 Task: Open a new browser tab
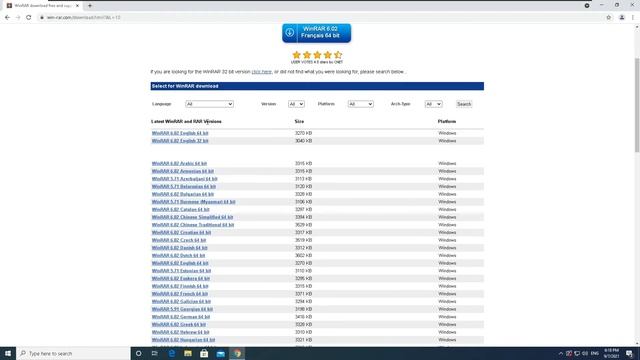point(90,6)
